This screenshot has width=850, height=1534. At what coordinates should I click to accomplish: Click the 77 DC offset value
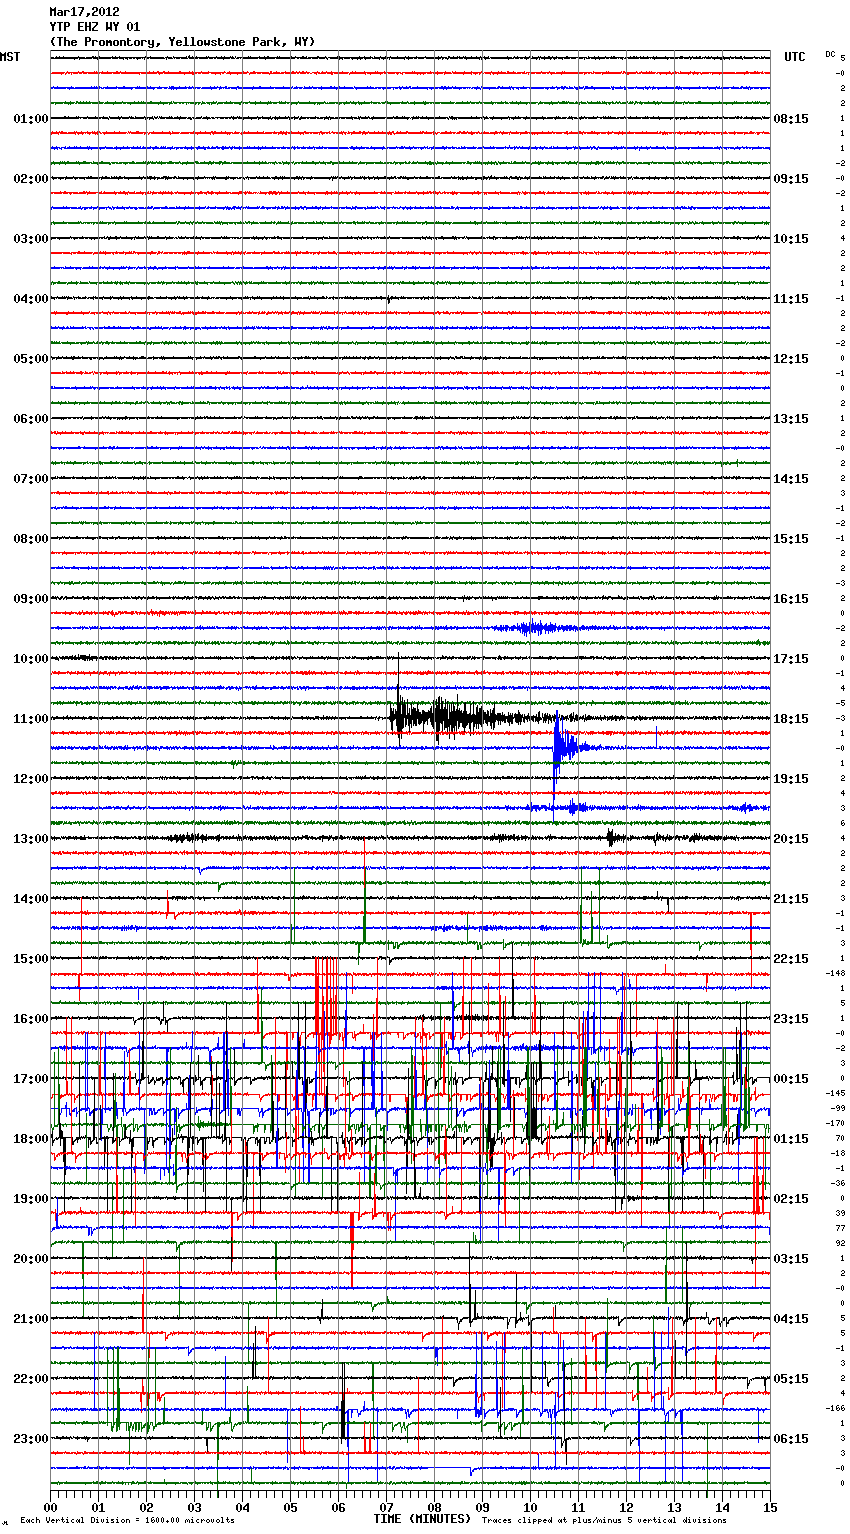pos(840,1228)
